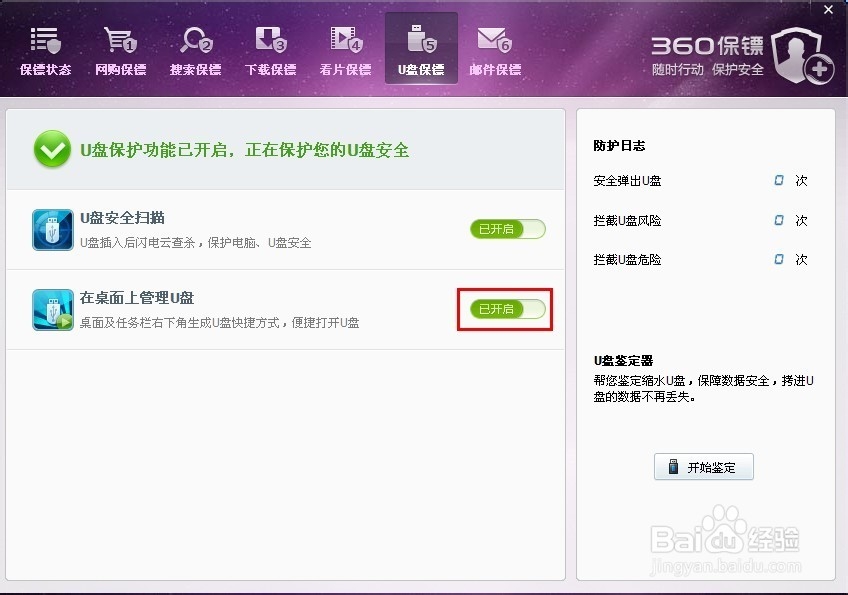The width and height of the screenshot is (848, 595).
Task: Toggle the U盘安全扫描 switch
Action: coord(508,229)
